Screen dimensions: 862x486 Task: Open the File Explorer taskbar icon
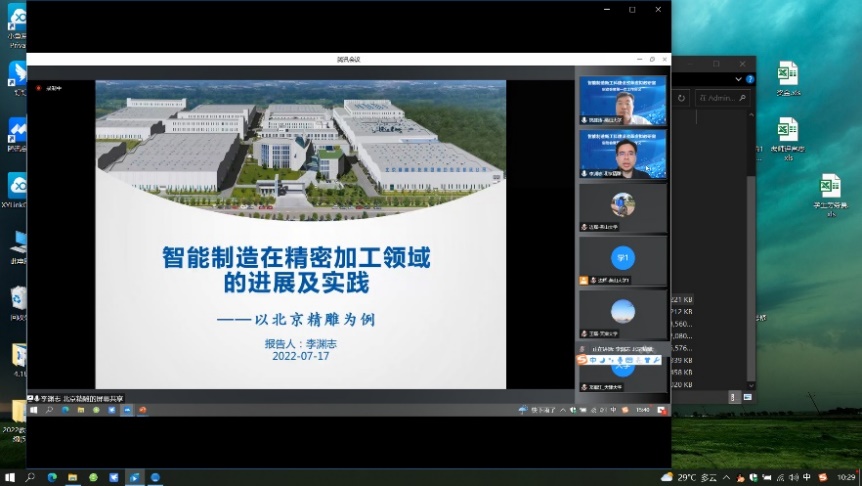(x=72, y=477)
